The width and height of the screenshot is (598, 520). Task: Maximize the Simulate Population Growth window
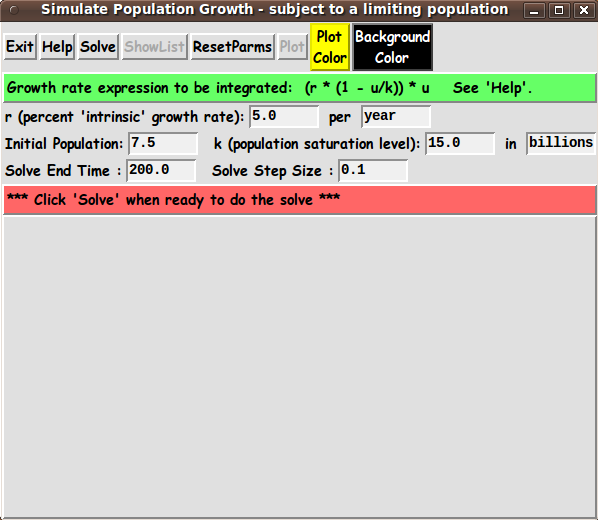(559, 10)
